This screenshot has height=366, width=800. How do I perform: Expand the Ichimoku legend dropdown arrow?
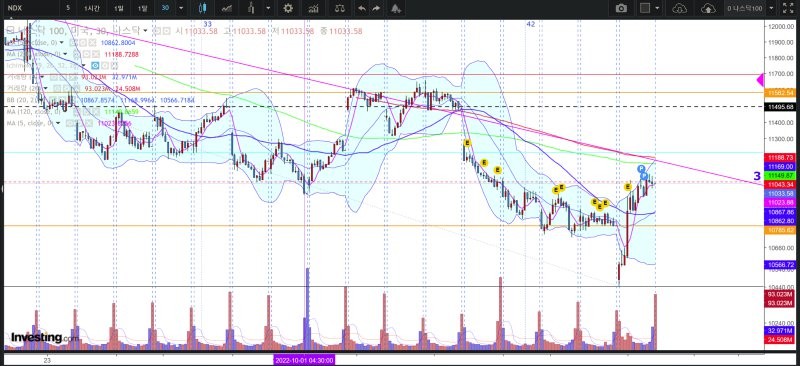point(83,65)
